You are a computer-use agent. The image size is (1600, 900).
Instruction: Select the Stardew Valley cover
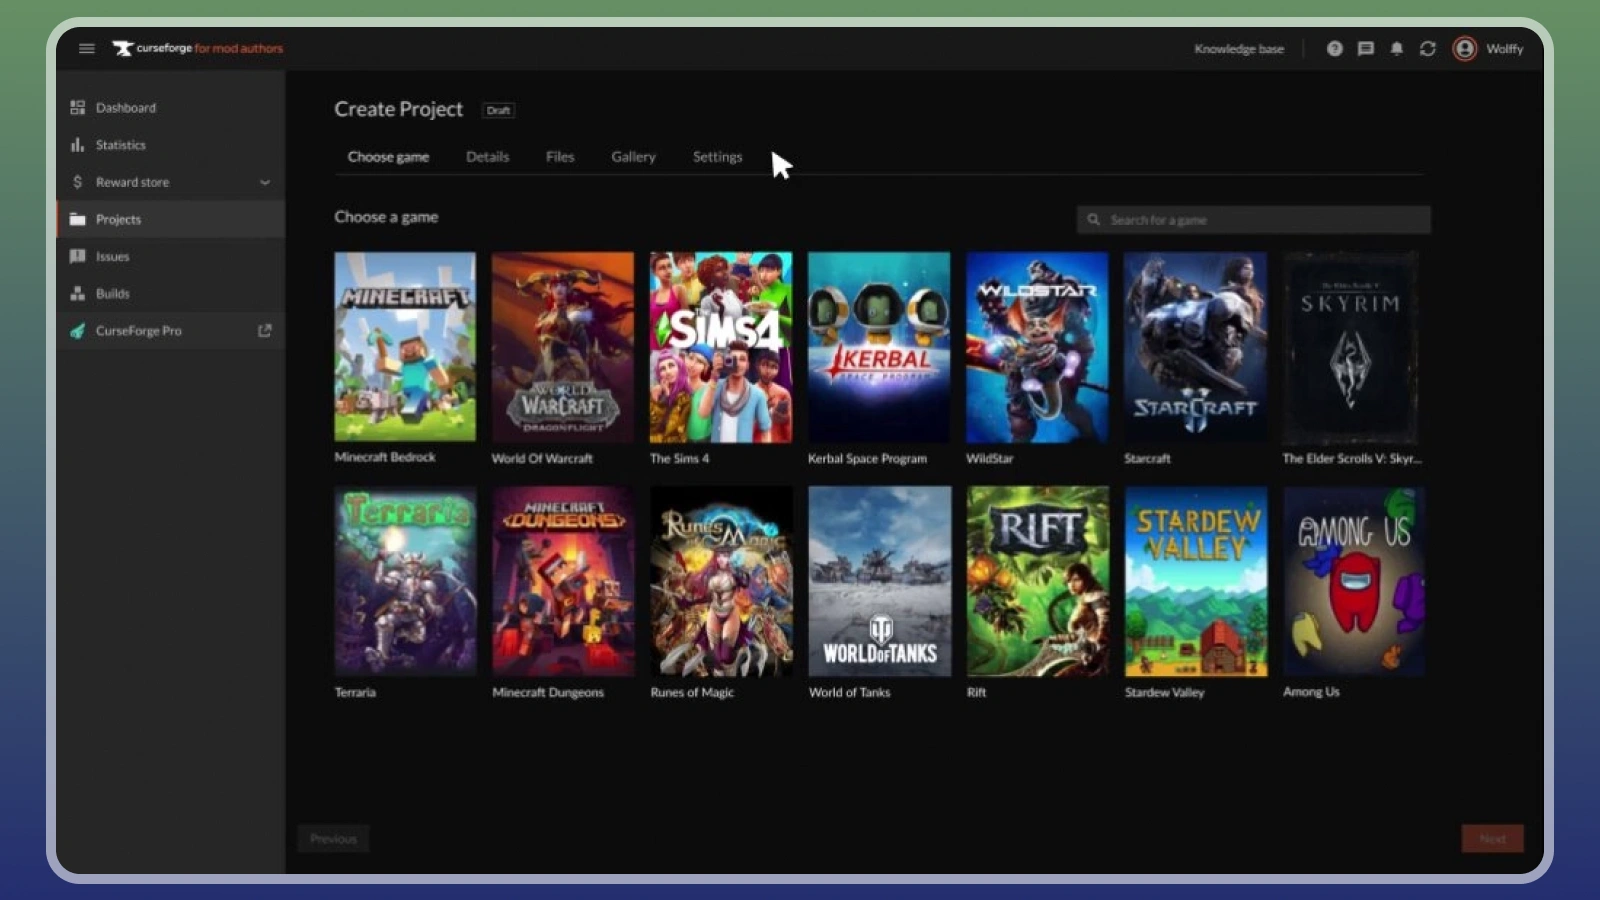click(x=1196, y=581)
